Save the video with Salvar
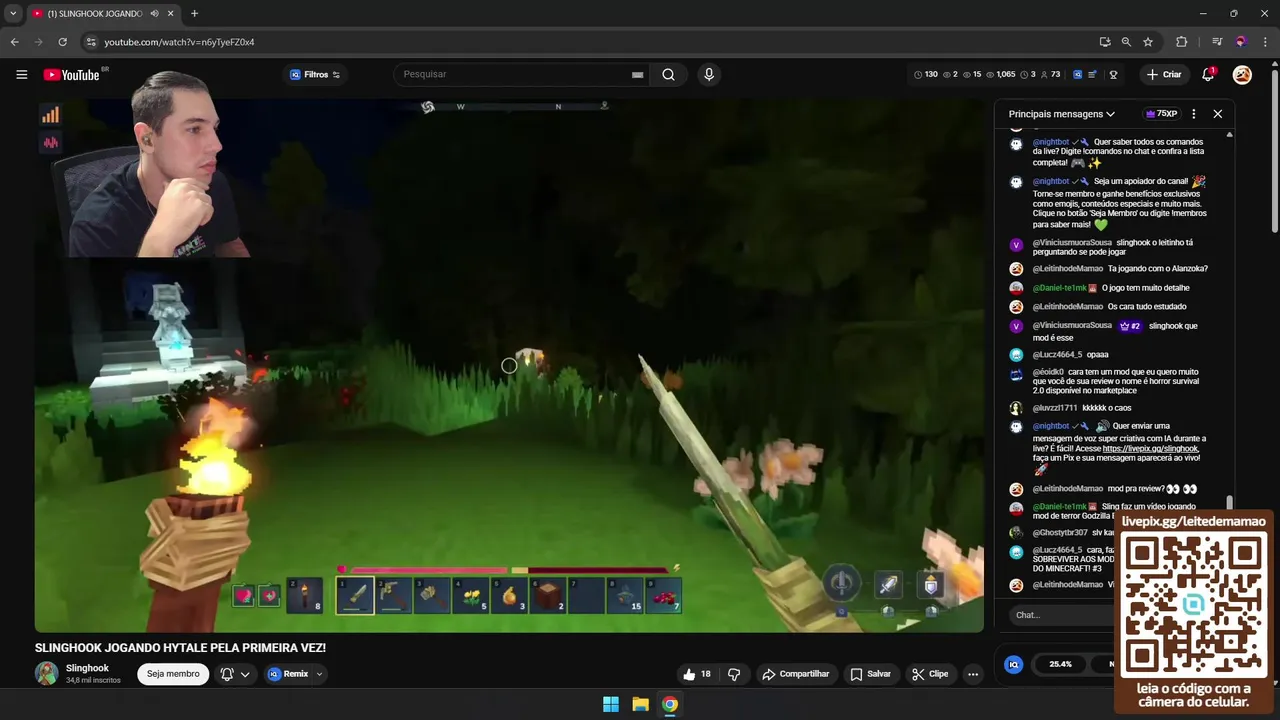The height and width of the screenshot is (720, 1280). 870,674
